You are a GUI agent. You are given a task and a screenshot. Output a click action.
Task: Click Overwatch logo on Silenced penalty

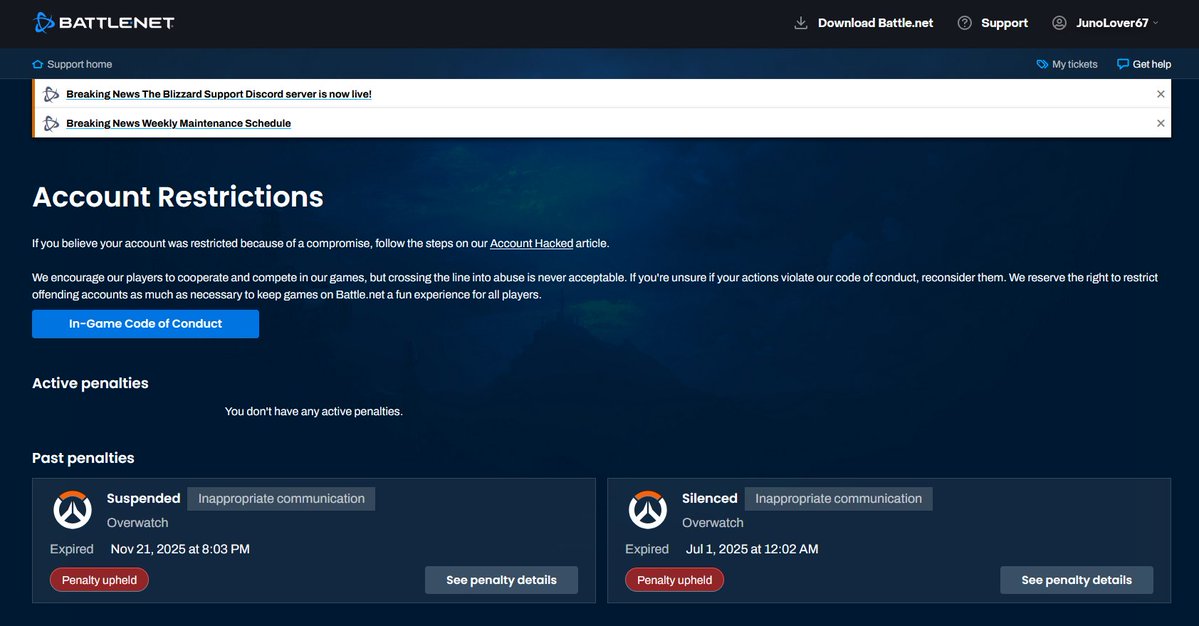(x=648, y=510)
